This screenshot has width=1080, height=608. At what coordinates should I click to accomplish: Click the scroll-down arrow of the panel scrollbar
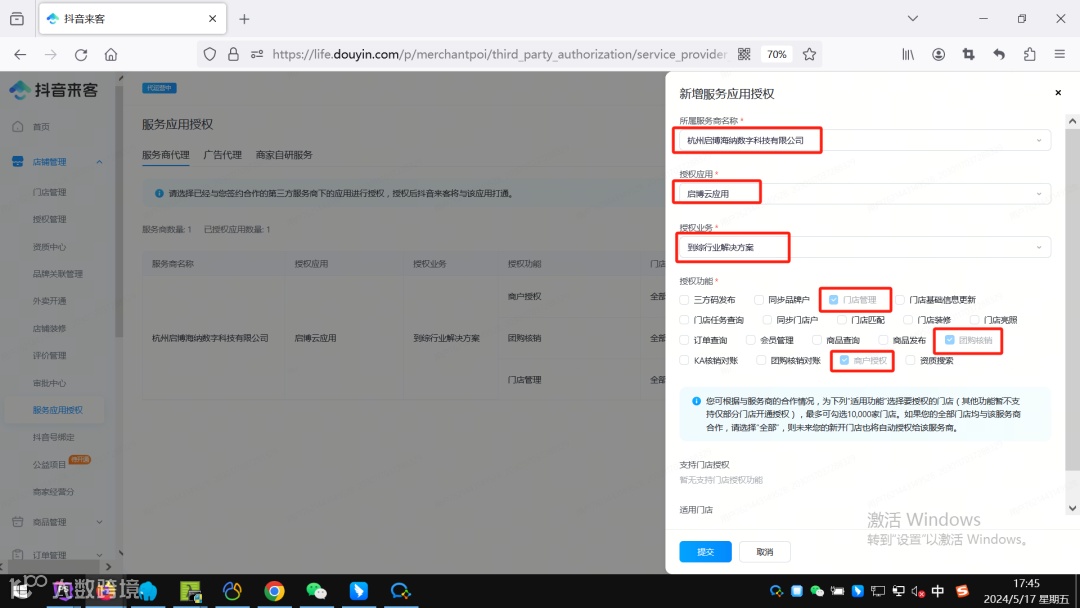1072,508
